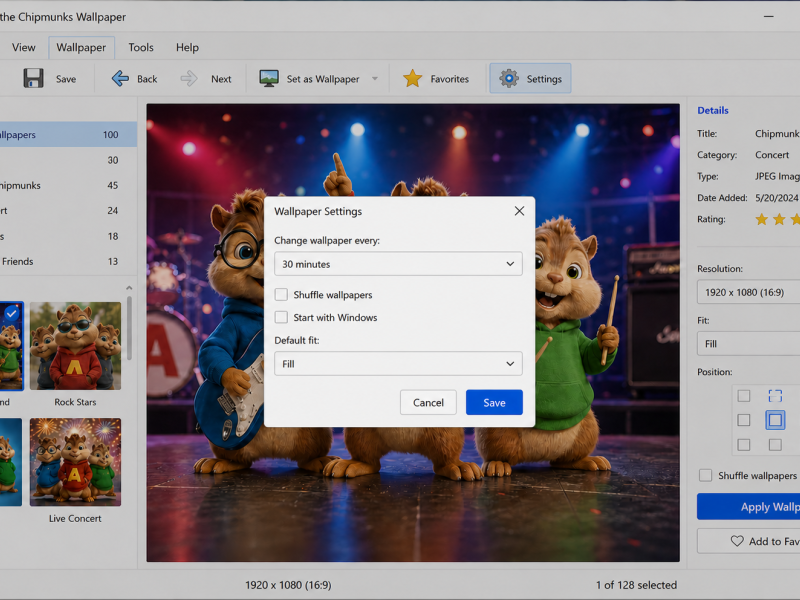The width and height of the screenshot is (800, 600).
Task: Enable Shuffle wallpapers in the dialog
Action: point(281,295)
